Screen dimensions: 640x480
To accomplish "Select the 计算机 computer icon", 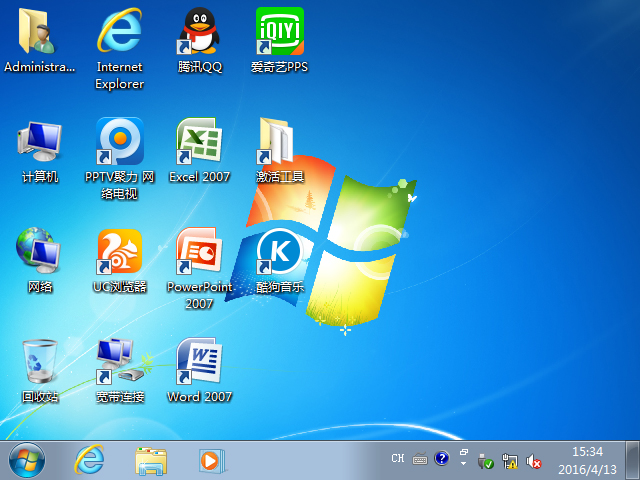I will pos(40,150).
